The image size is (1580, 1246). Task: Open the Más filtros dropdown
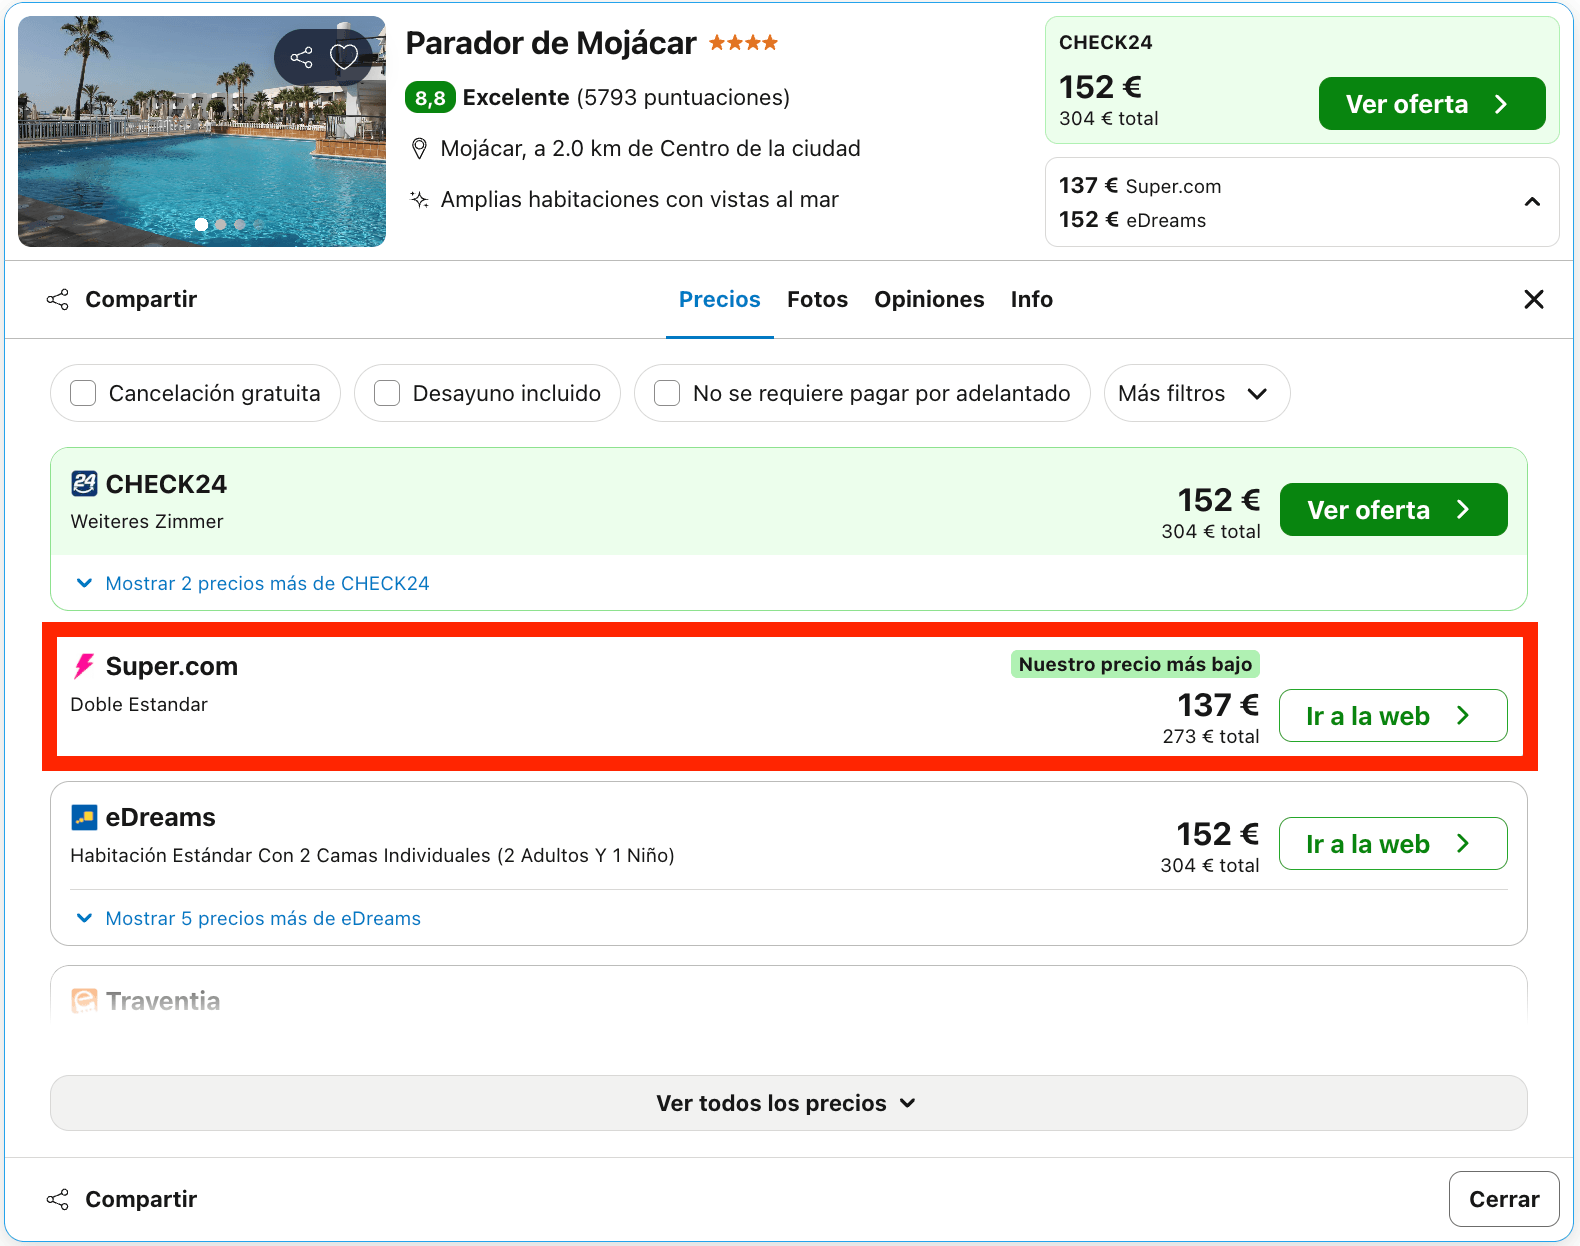coord(1196,393)
